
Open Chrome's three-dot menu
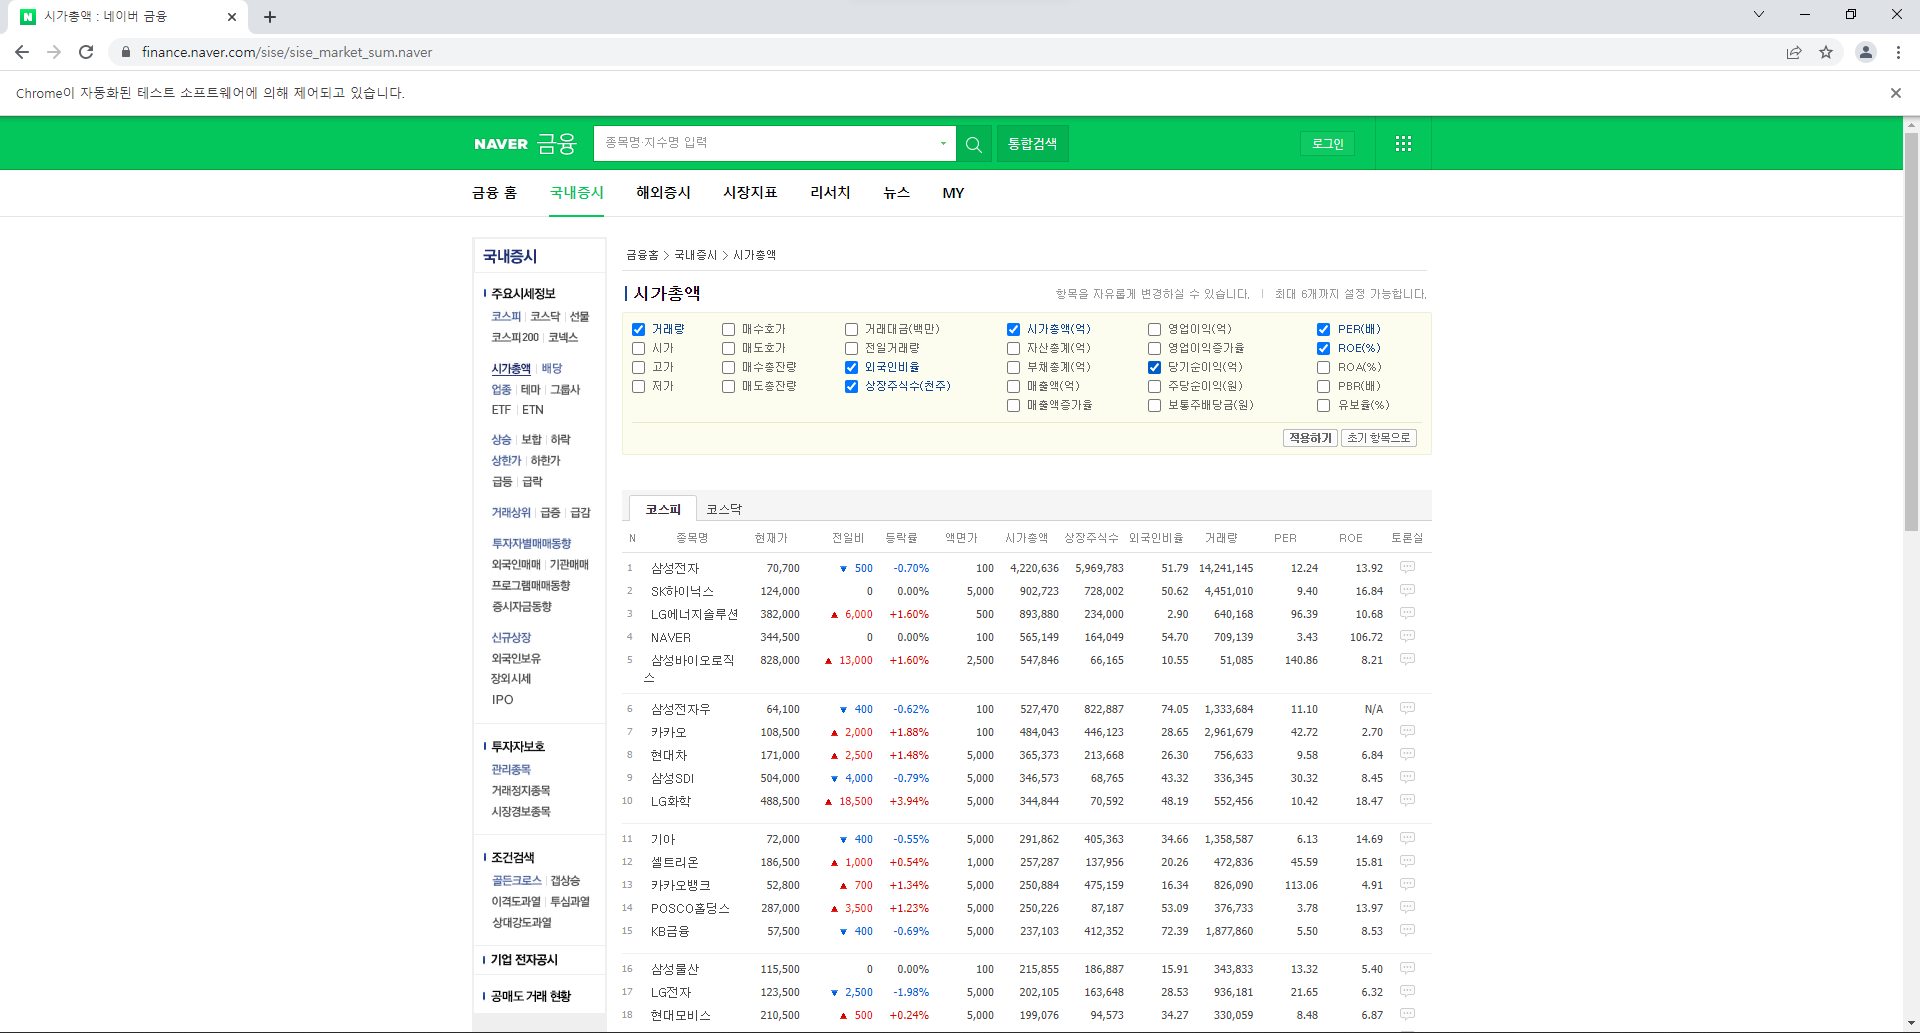[1898, 52]
